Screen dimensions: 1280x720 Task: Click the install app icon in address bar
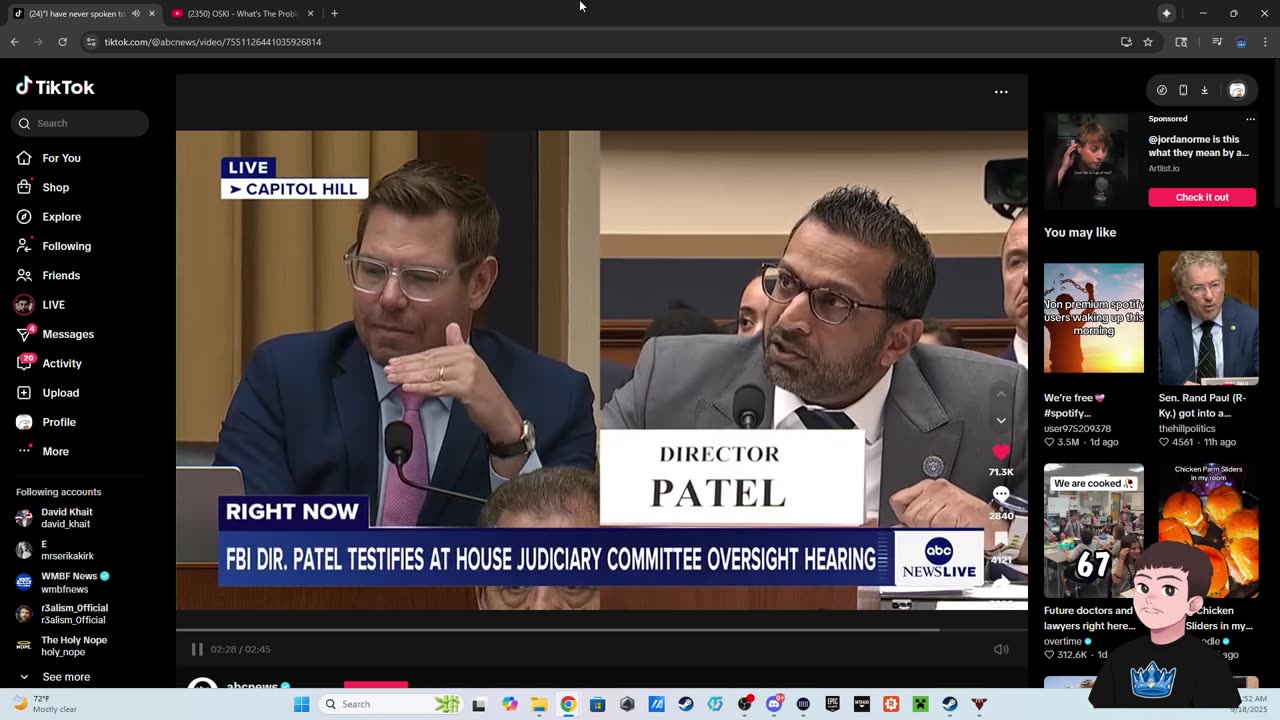(1126, 42)
